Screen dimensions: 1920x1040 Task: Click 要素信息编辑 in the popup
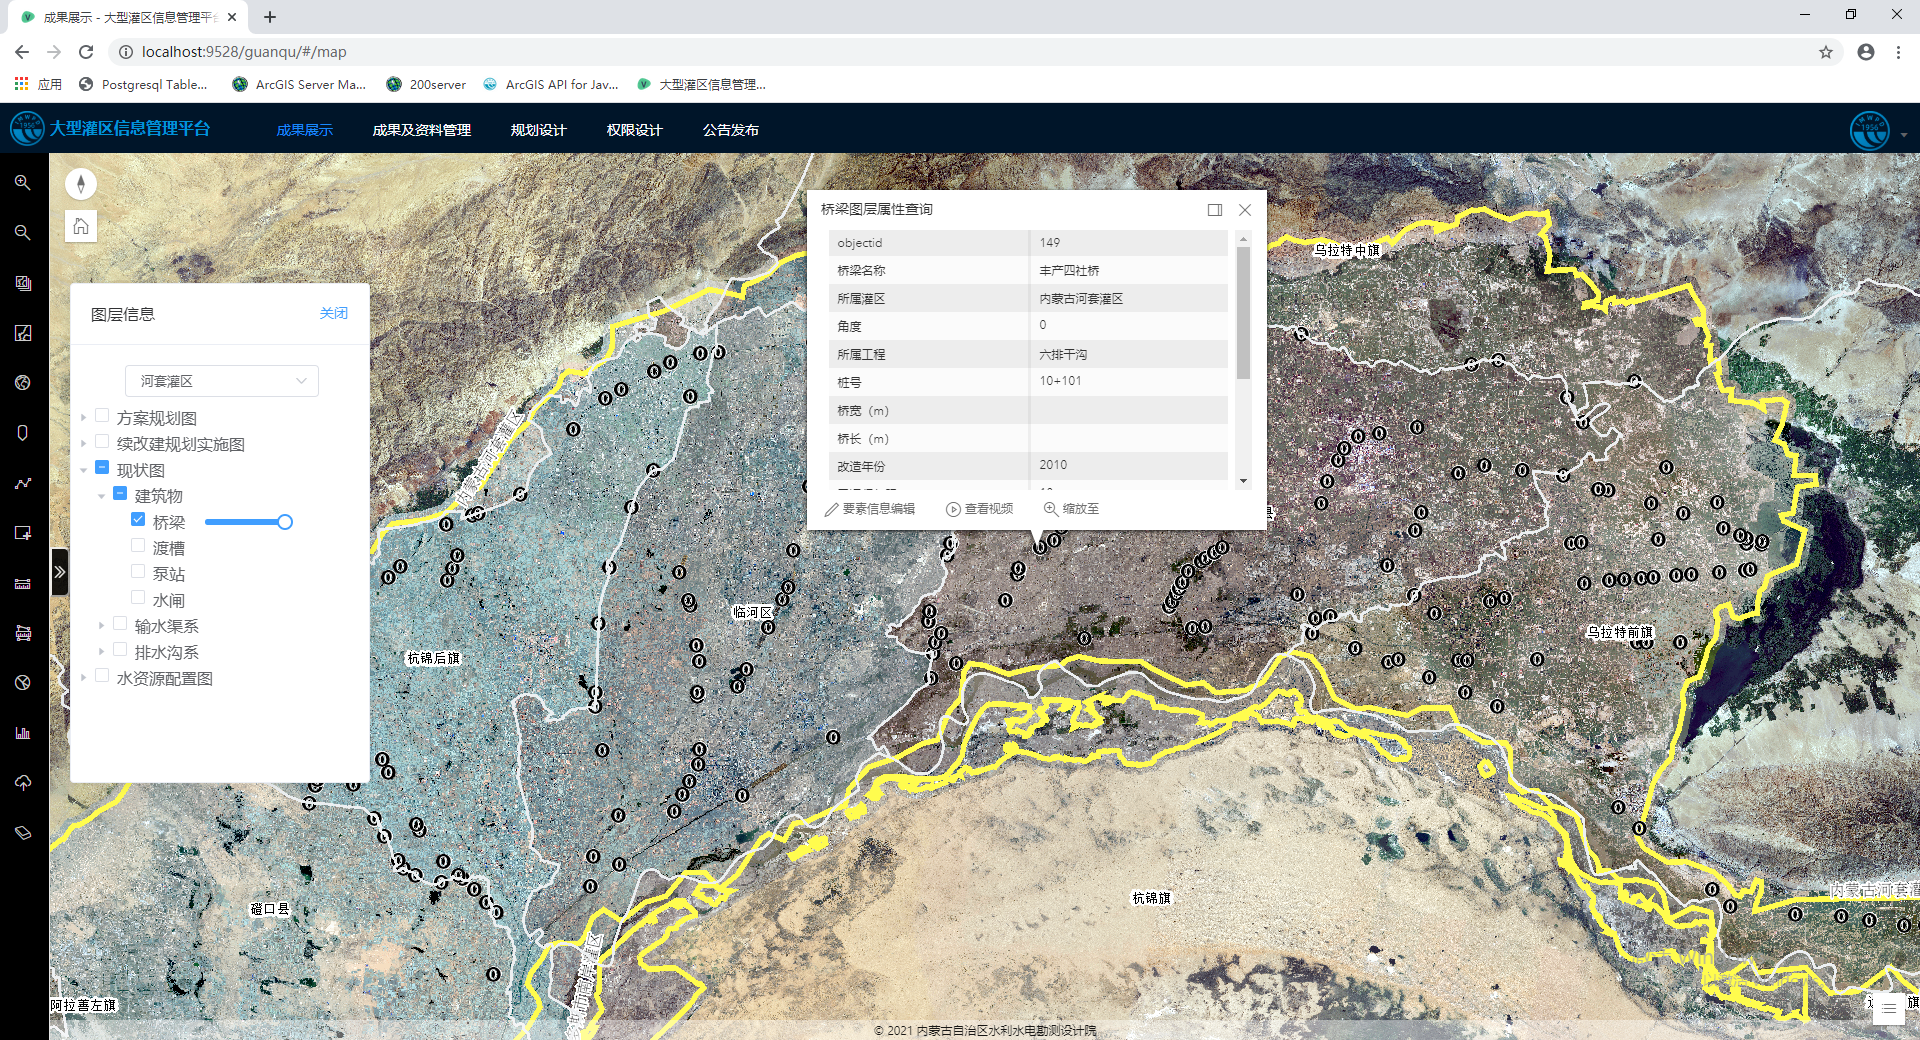[869, 509]
